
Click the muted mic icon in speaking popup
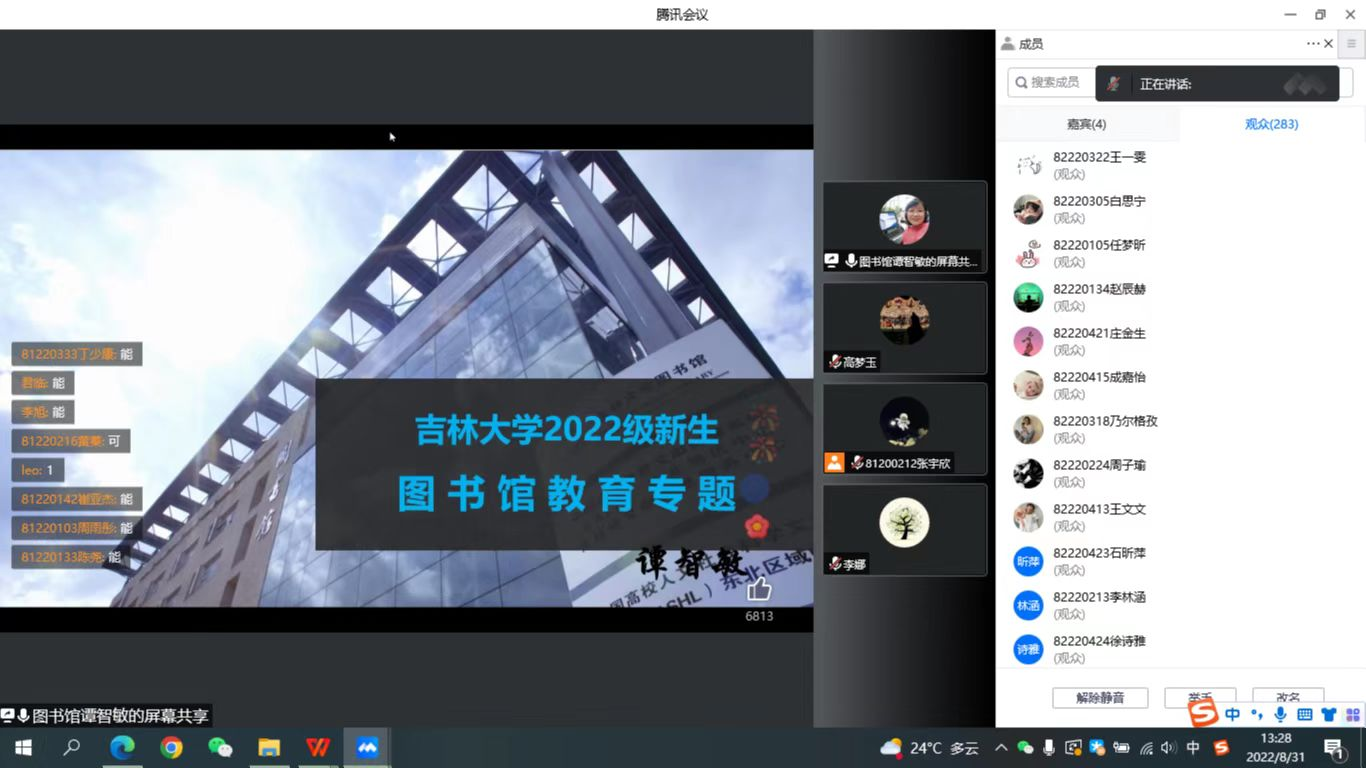click(x=1113, y=84)
